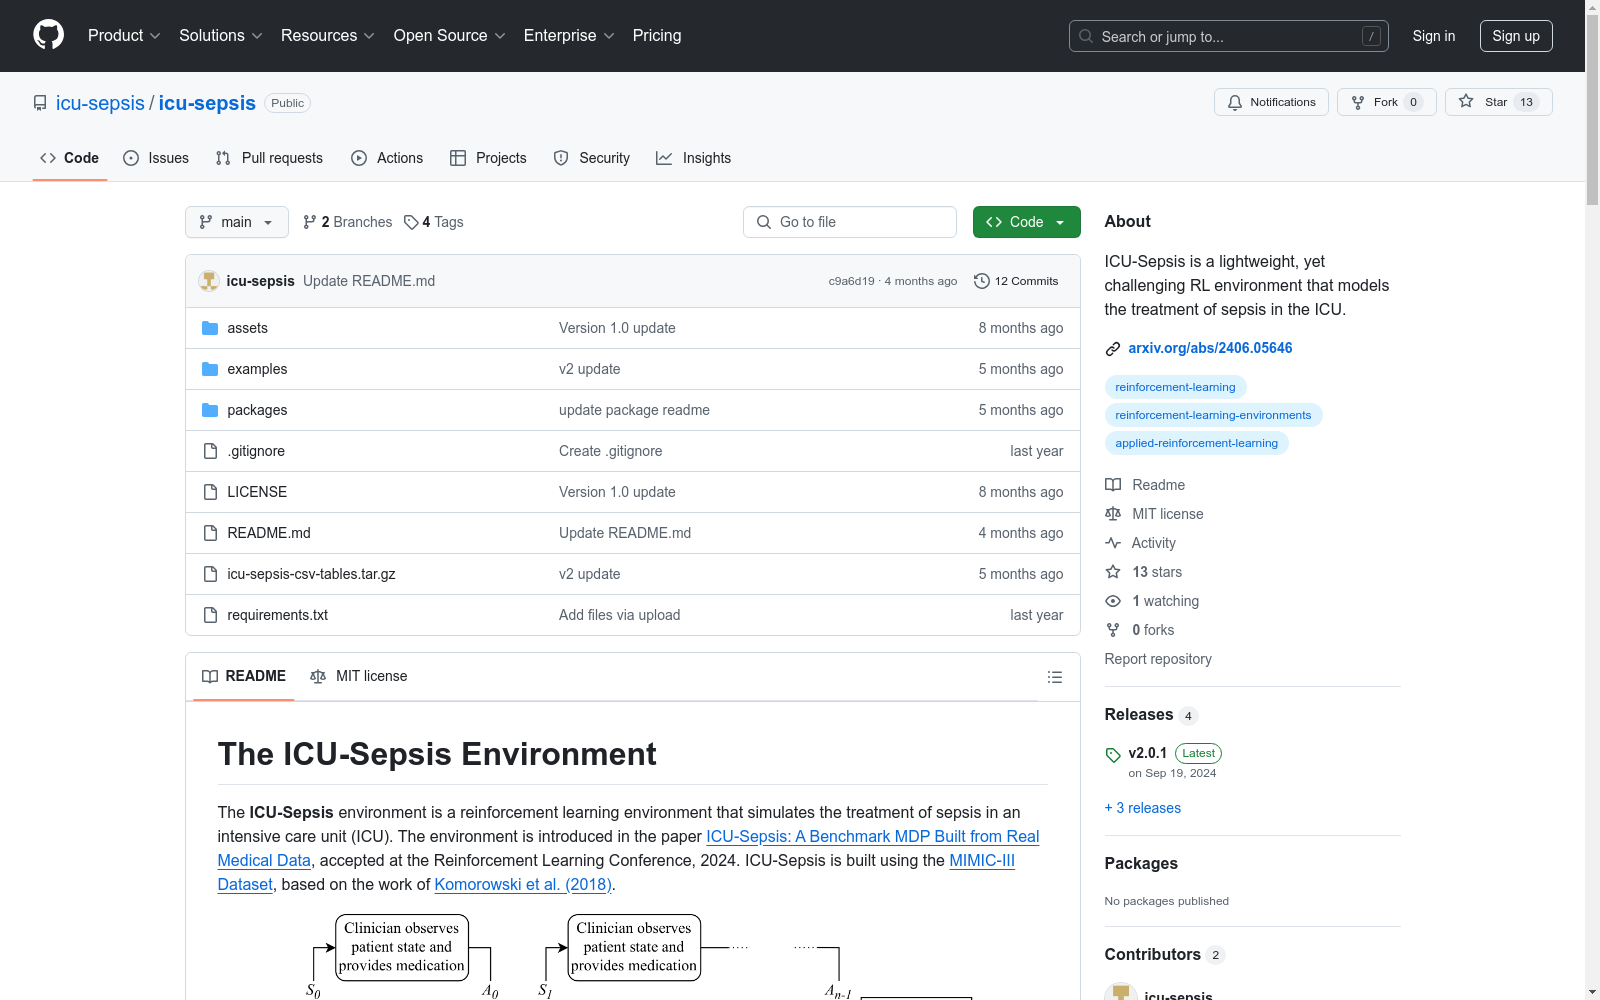Click the reinforcement-learning topic tag
1600x1000 pixels.
coord(1175,387)
